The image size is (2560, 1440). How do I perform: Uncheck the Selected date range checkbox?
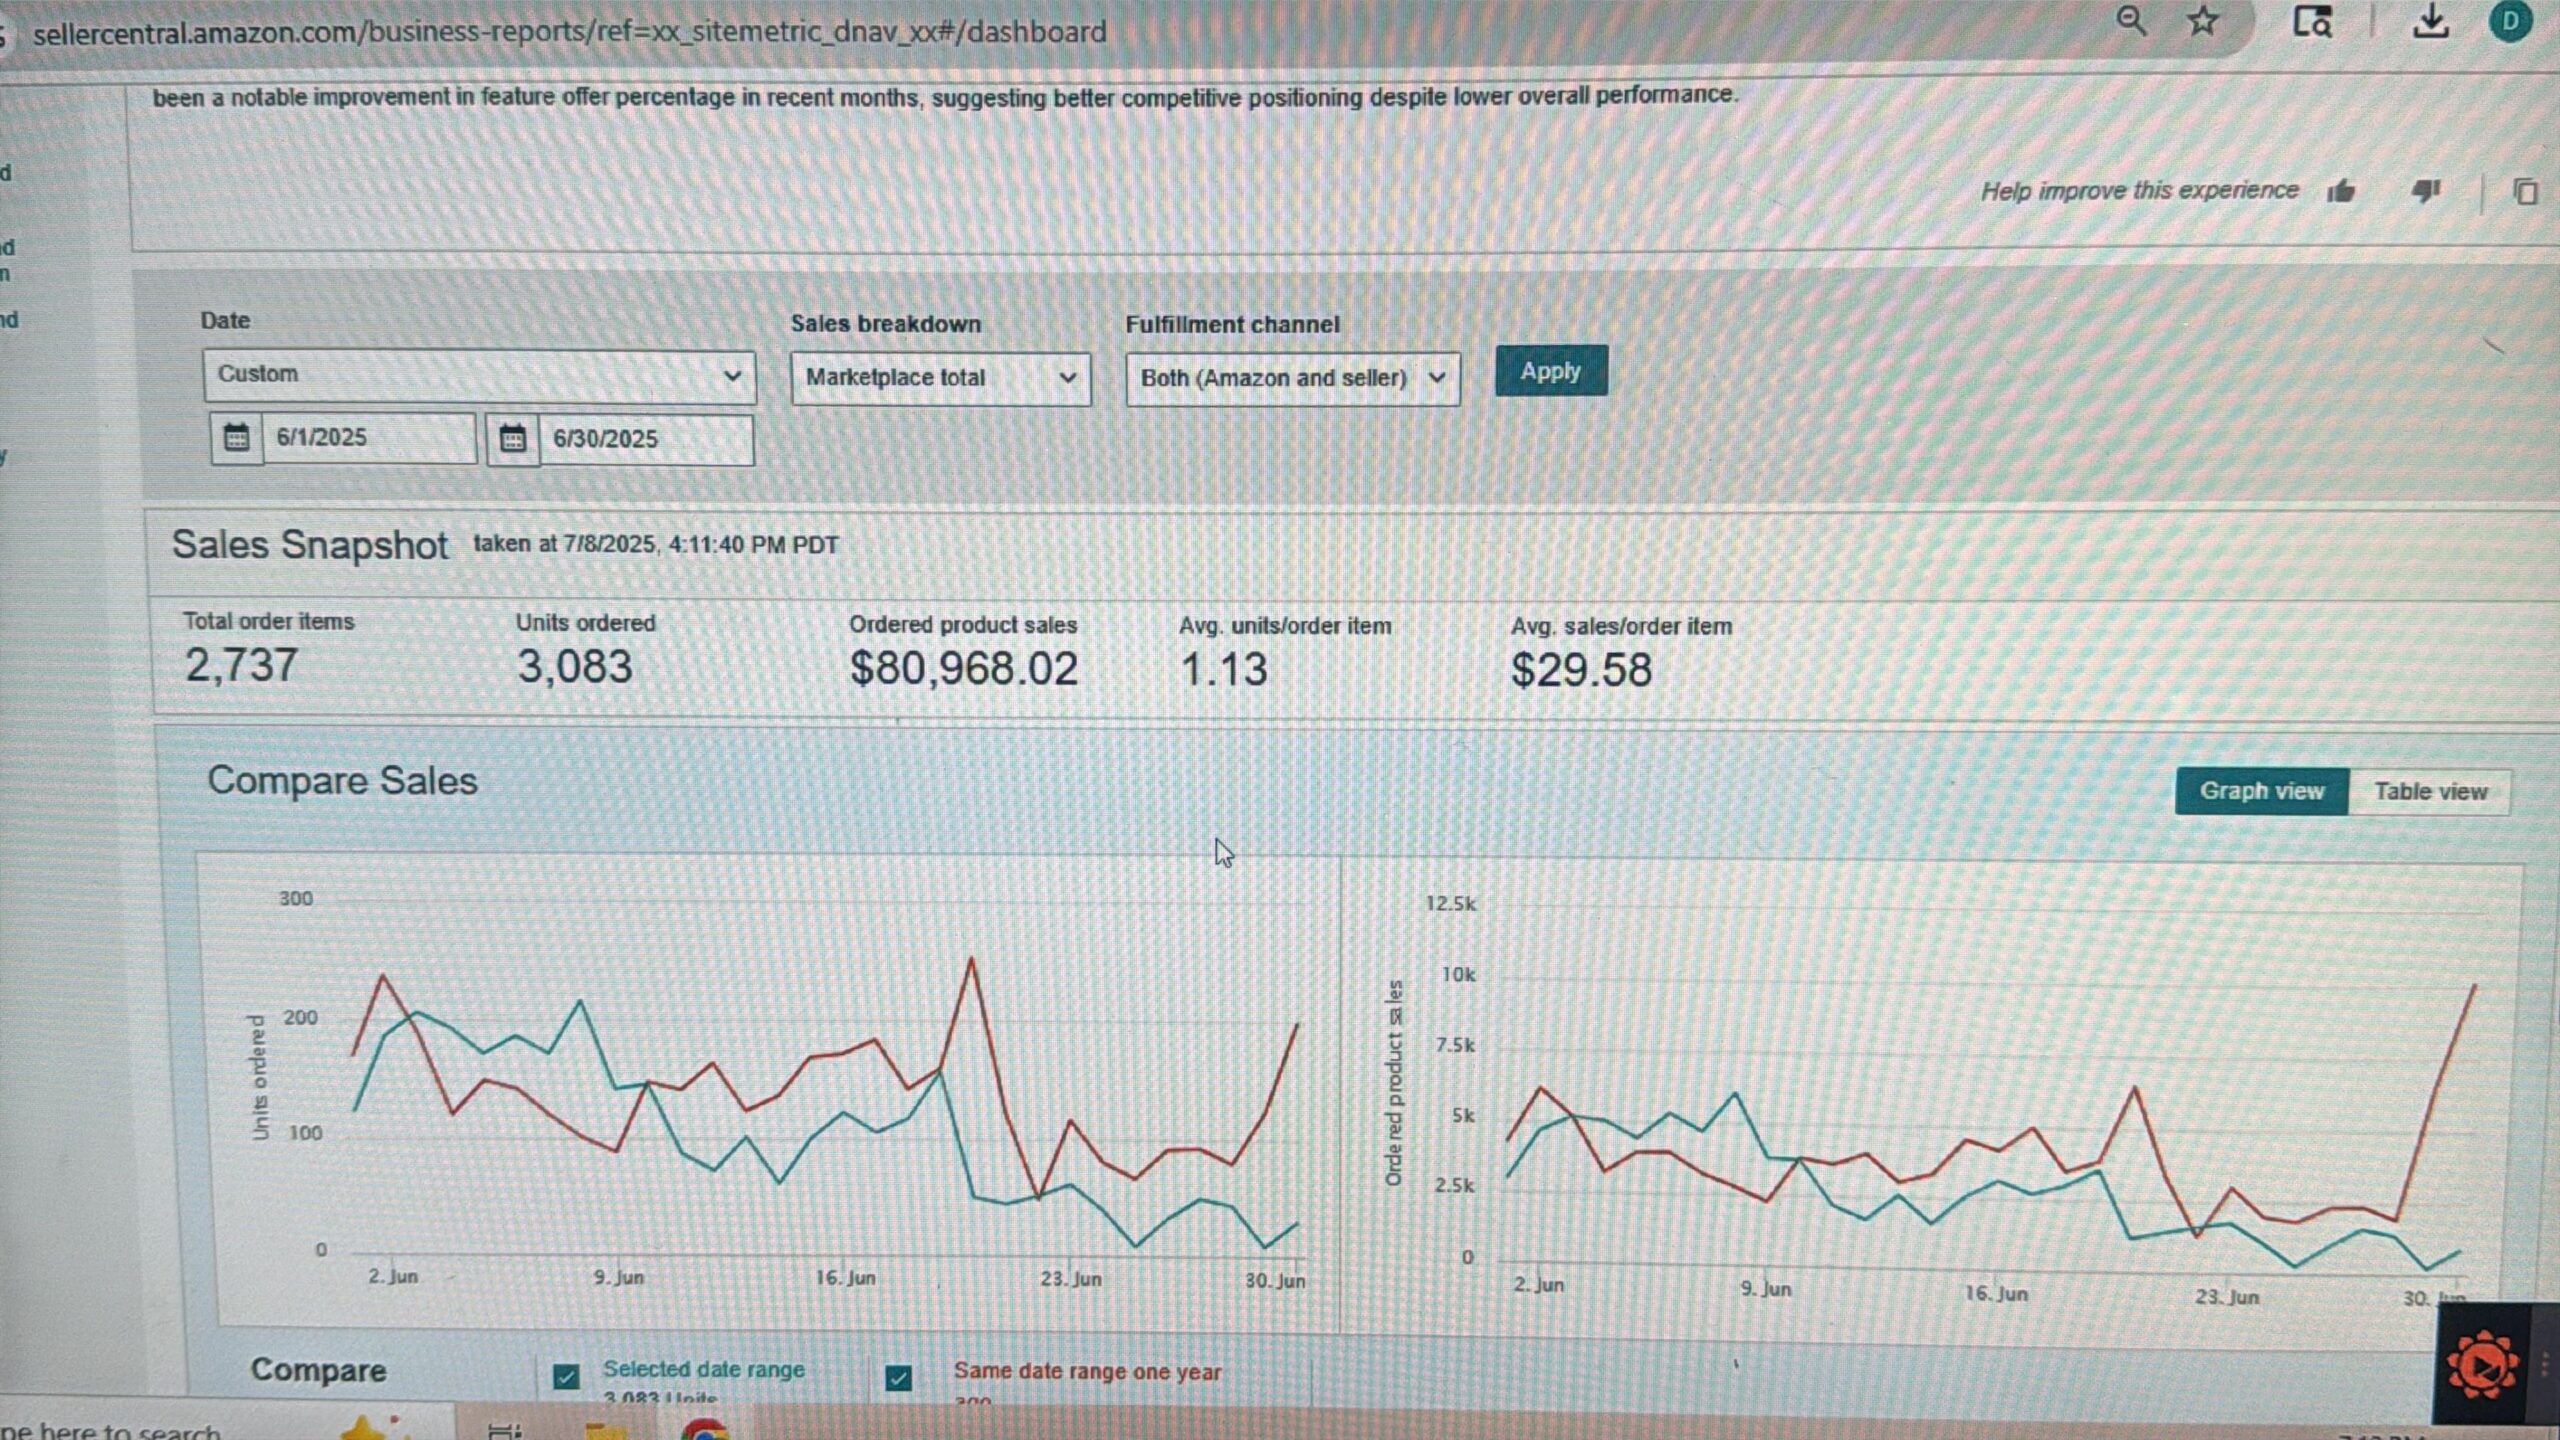(x=566, y=1377)
